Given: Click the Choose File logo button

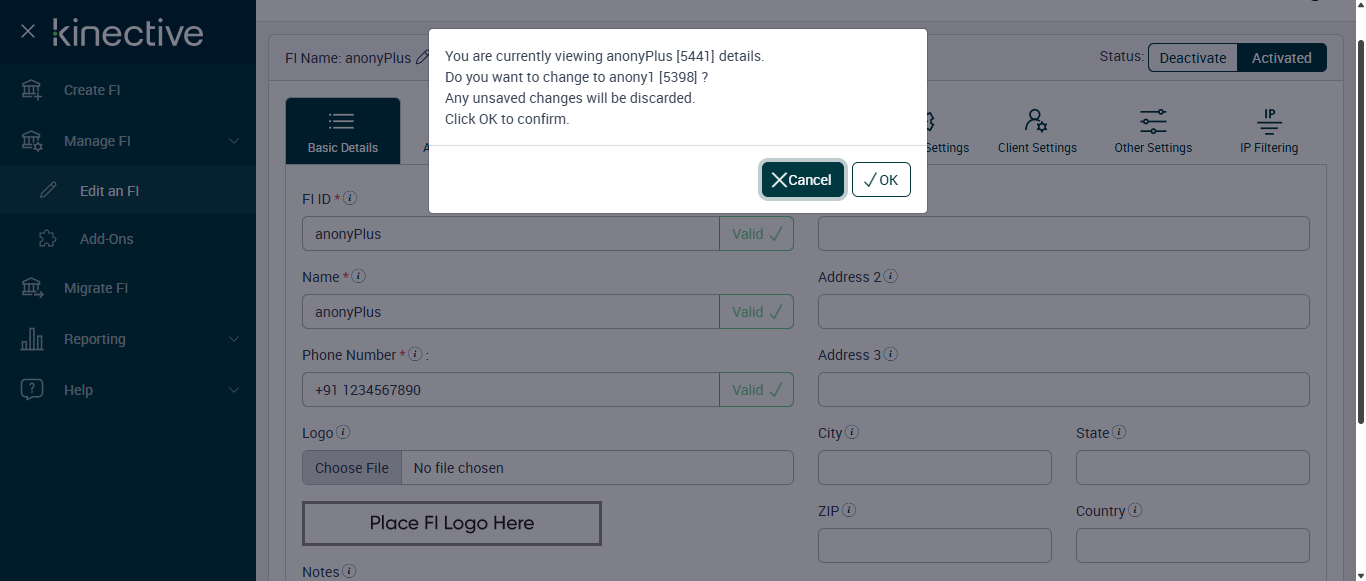Looking at the screenshot, I should pyautogui.click(x=352, y=468).
